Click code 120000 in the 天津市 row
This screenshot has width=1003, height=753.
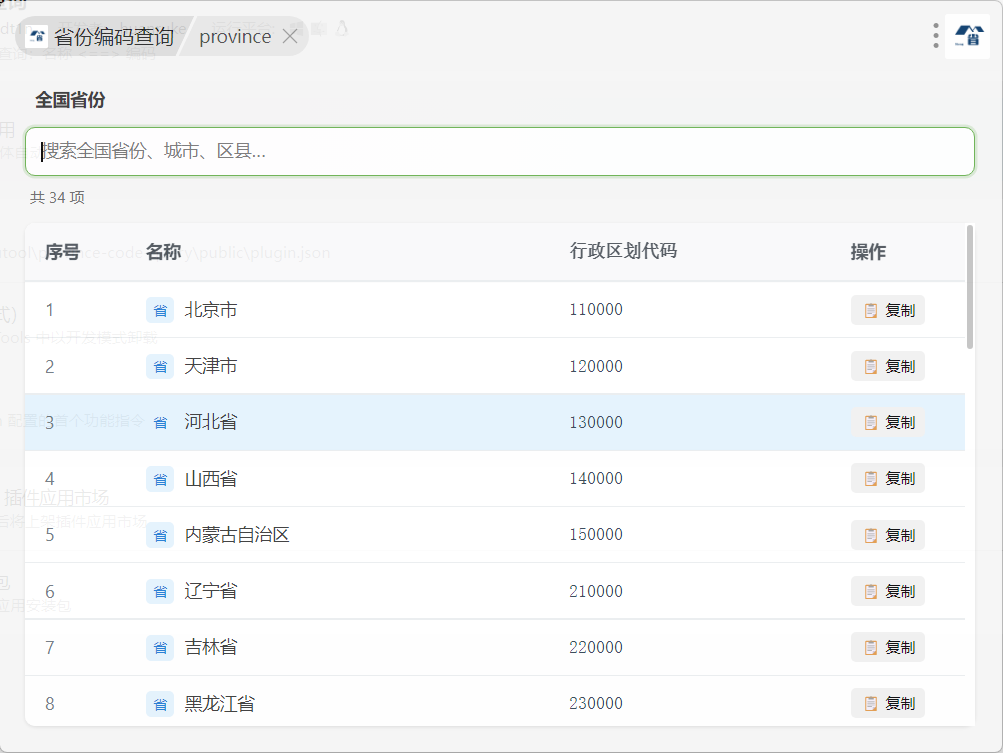(596, 367)
